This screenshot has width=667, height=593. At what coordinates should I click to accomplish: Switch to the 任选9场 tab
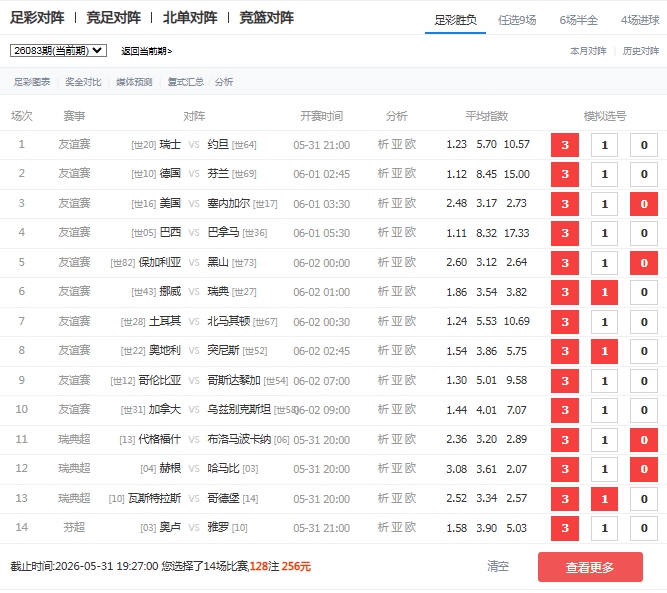pyautogui.click(x=517, y=20)
